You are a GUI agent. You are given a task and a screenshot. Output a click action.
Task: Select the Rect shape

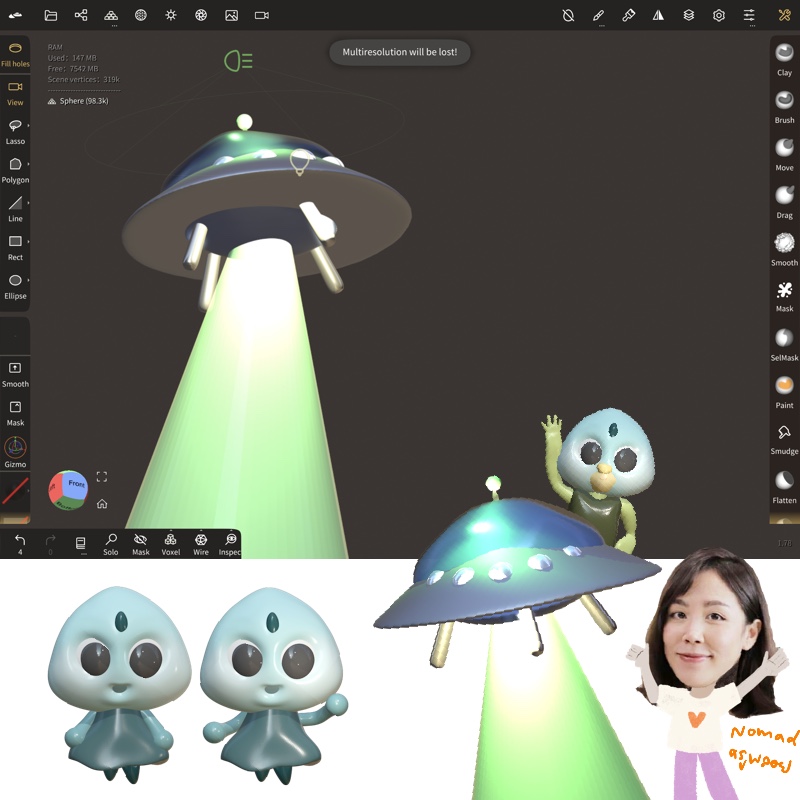pyautogui.click(x=15, y=248)
